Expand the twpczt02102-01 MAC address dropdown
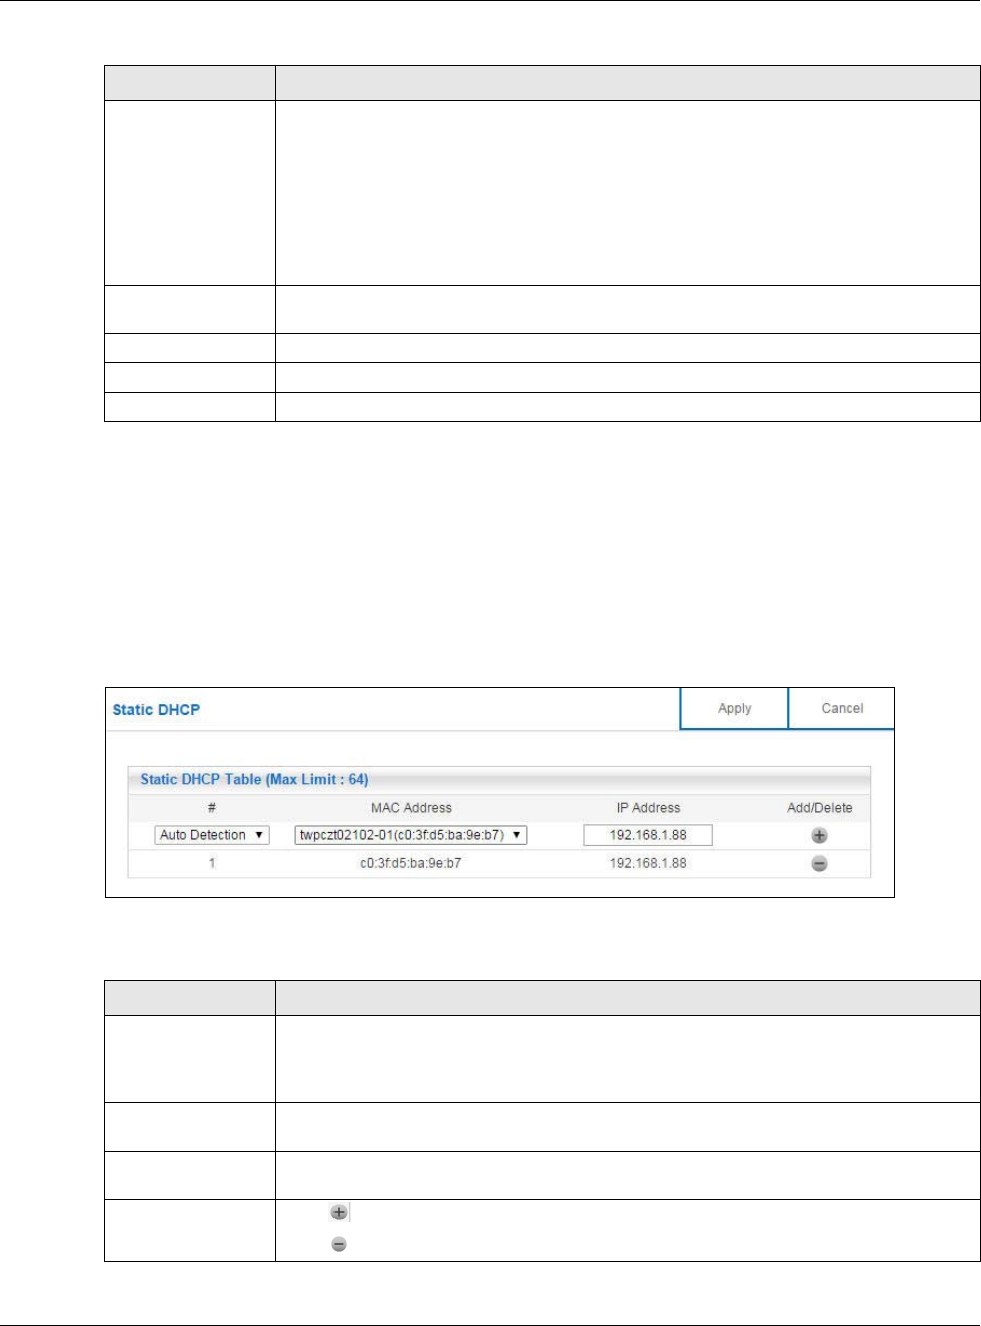Screen dimensions: 981x1326 [x=411, y=835]
